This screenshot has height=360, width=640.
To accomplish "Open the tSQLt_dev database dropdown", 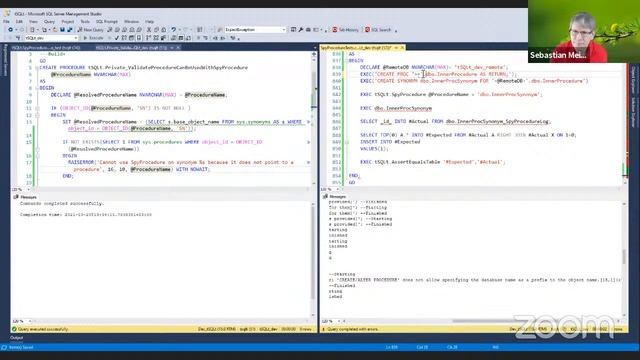I will (x=51, y=38).
